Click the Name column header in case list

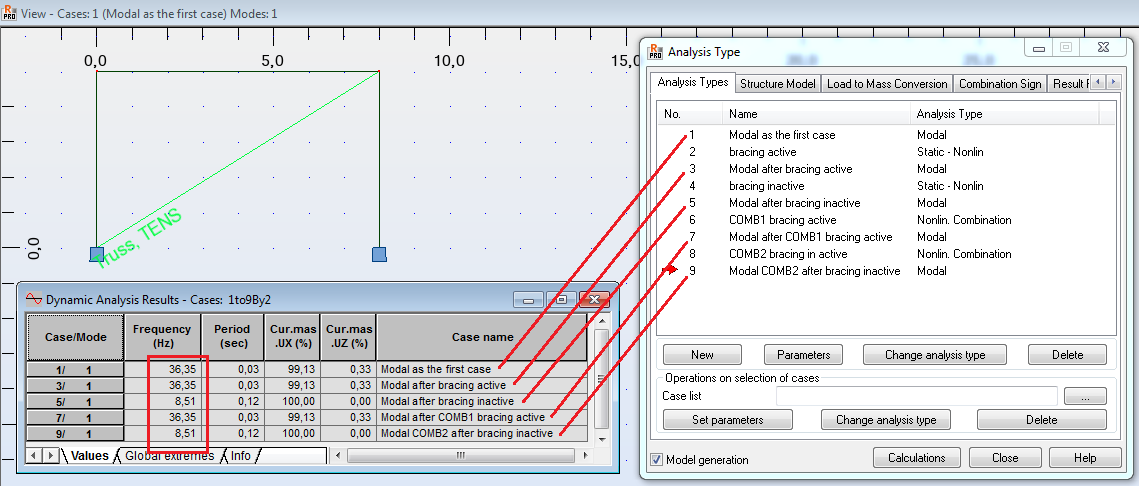click(x=816, y=113)
